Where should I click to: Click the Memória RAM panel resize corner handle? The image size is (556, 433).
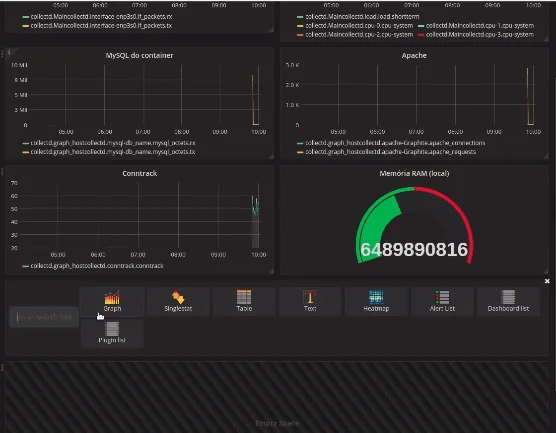click(546, 271)
